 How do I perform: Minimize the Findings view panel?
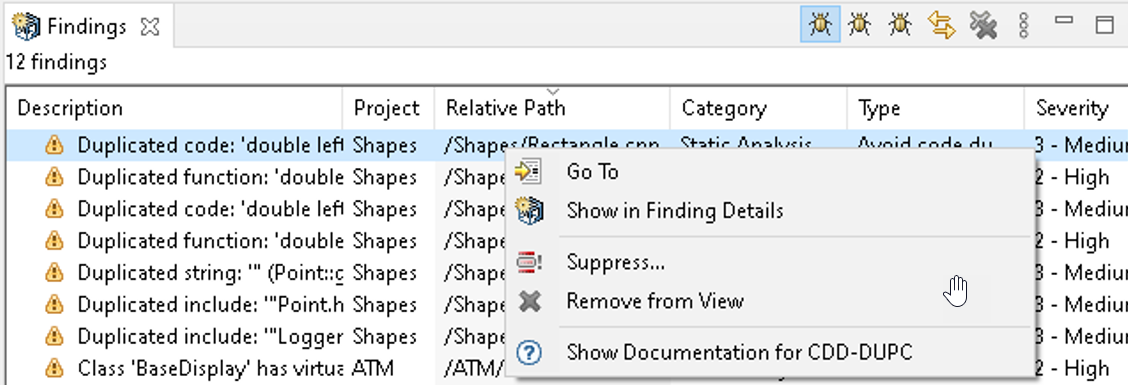point(1064,22)
